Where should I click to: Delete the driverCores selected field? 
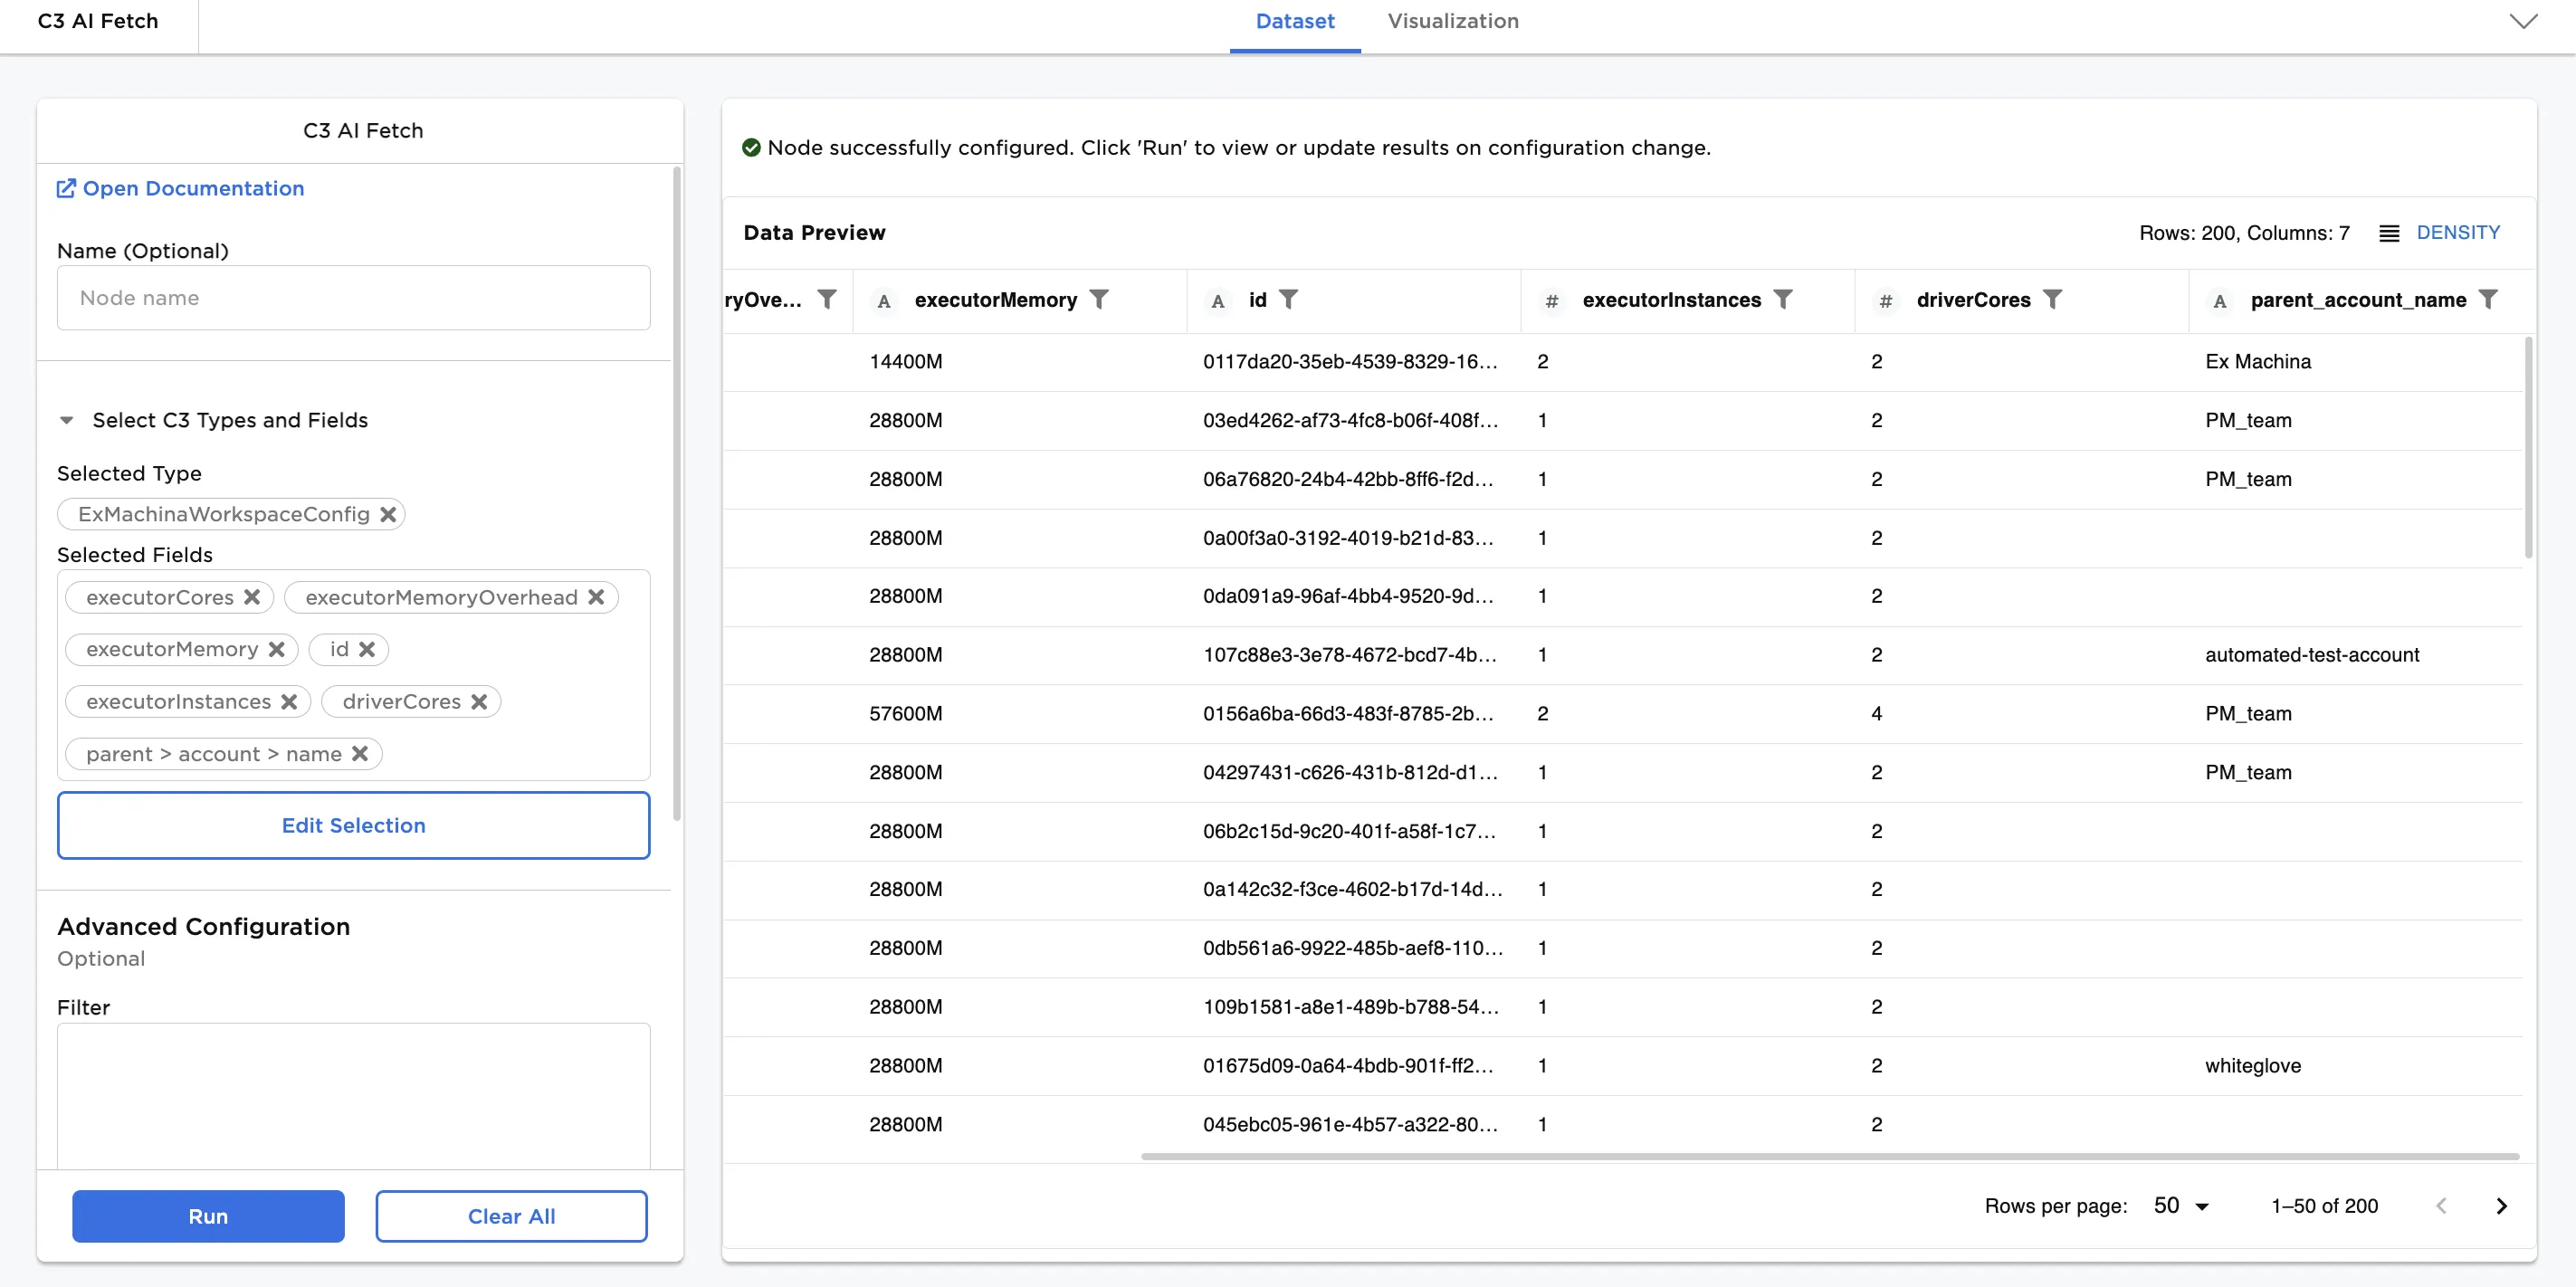click(479, 702)
